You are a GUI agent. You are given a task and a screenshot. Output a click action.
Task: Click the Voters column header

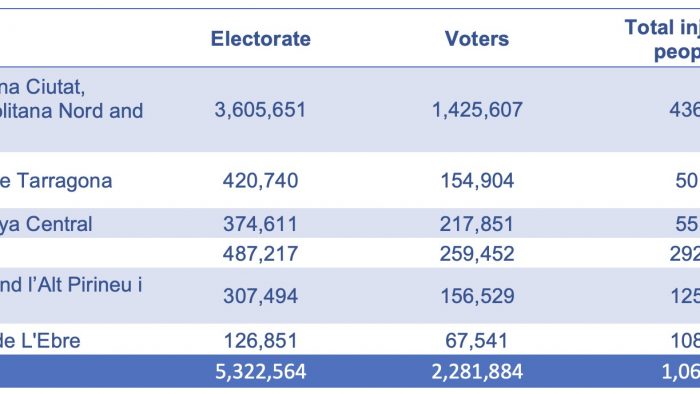[x=477, y=39]
